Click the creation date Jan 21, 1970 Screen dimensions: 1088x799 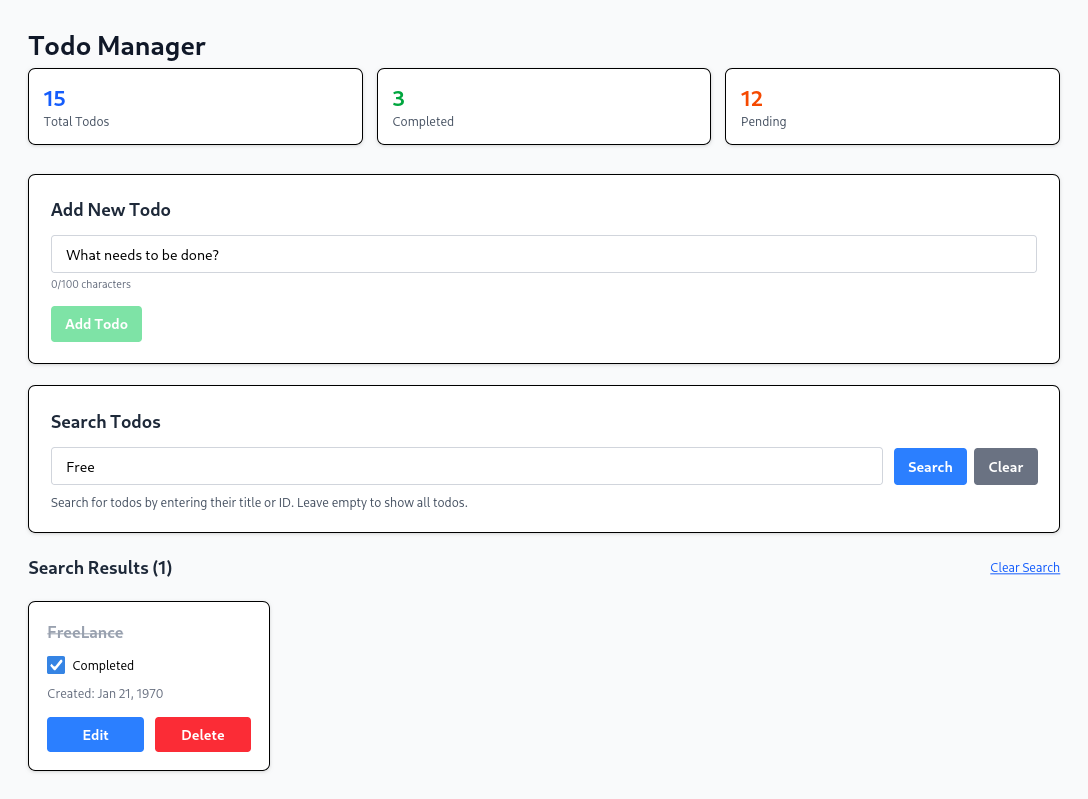click(105, 693)
